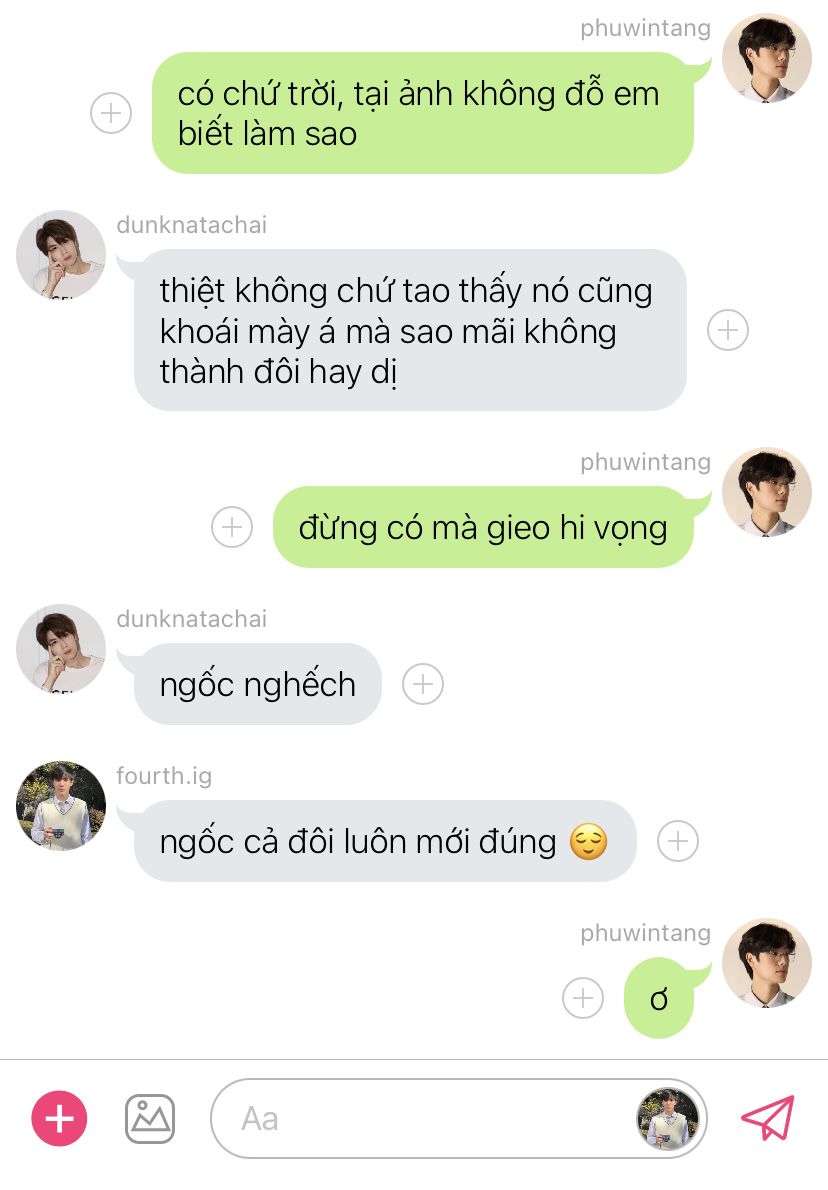Image resolution: width=828 pixels, height=1190 pixels.
Task: Select the 'ngốc cả đôi luôn mới đúng' bubble
Action: click(385, 841)
